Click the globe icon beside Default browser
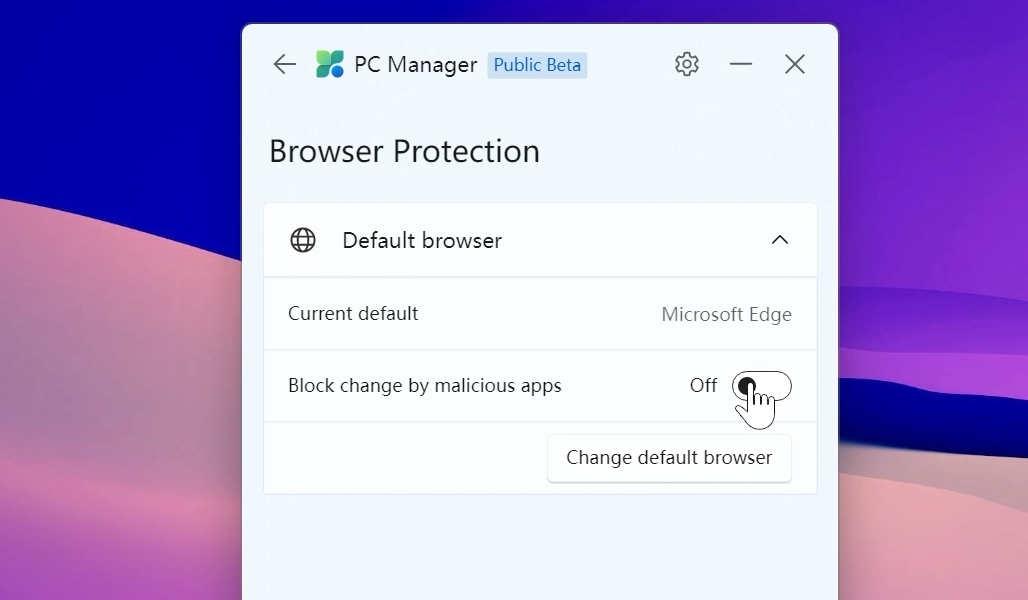Image resolution: width=1028 pixels, height=600 pixels. (x=303, y=240)
